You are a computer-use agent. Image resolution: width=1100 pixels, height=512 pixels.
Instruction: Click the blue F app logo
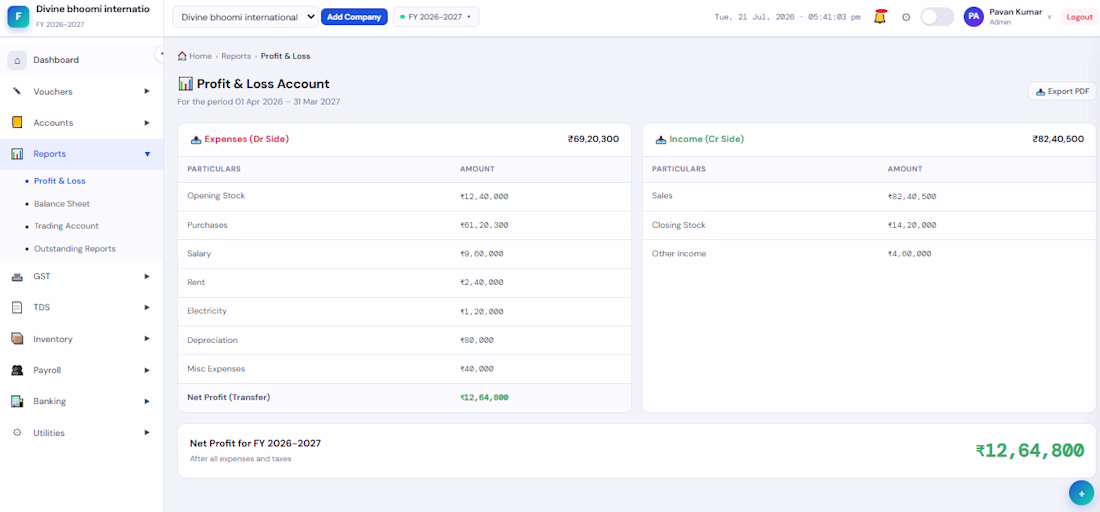coord(18,16)
